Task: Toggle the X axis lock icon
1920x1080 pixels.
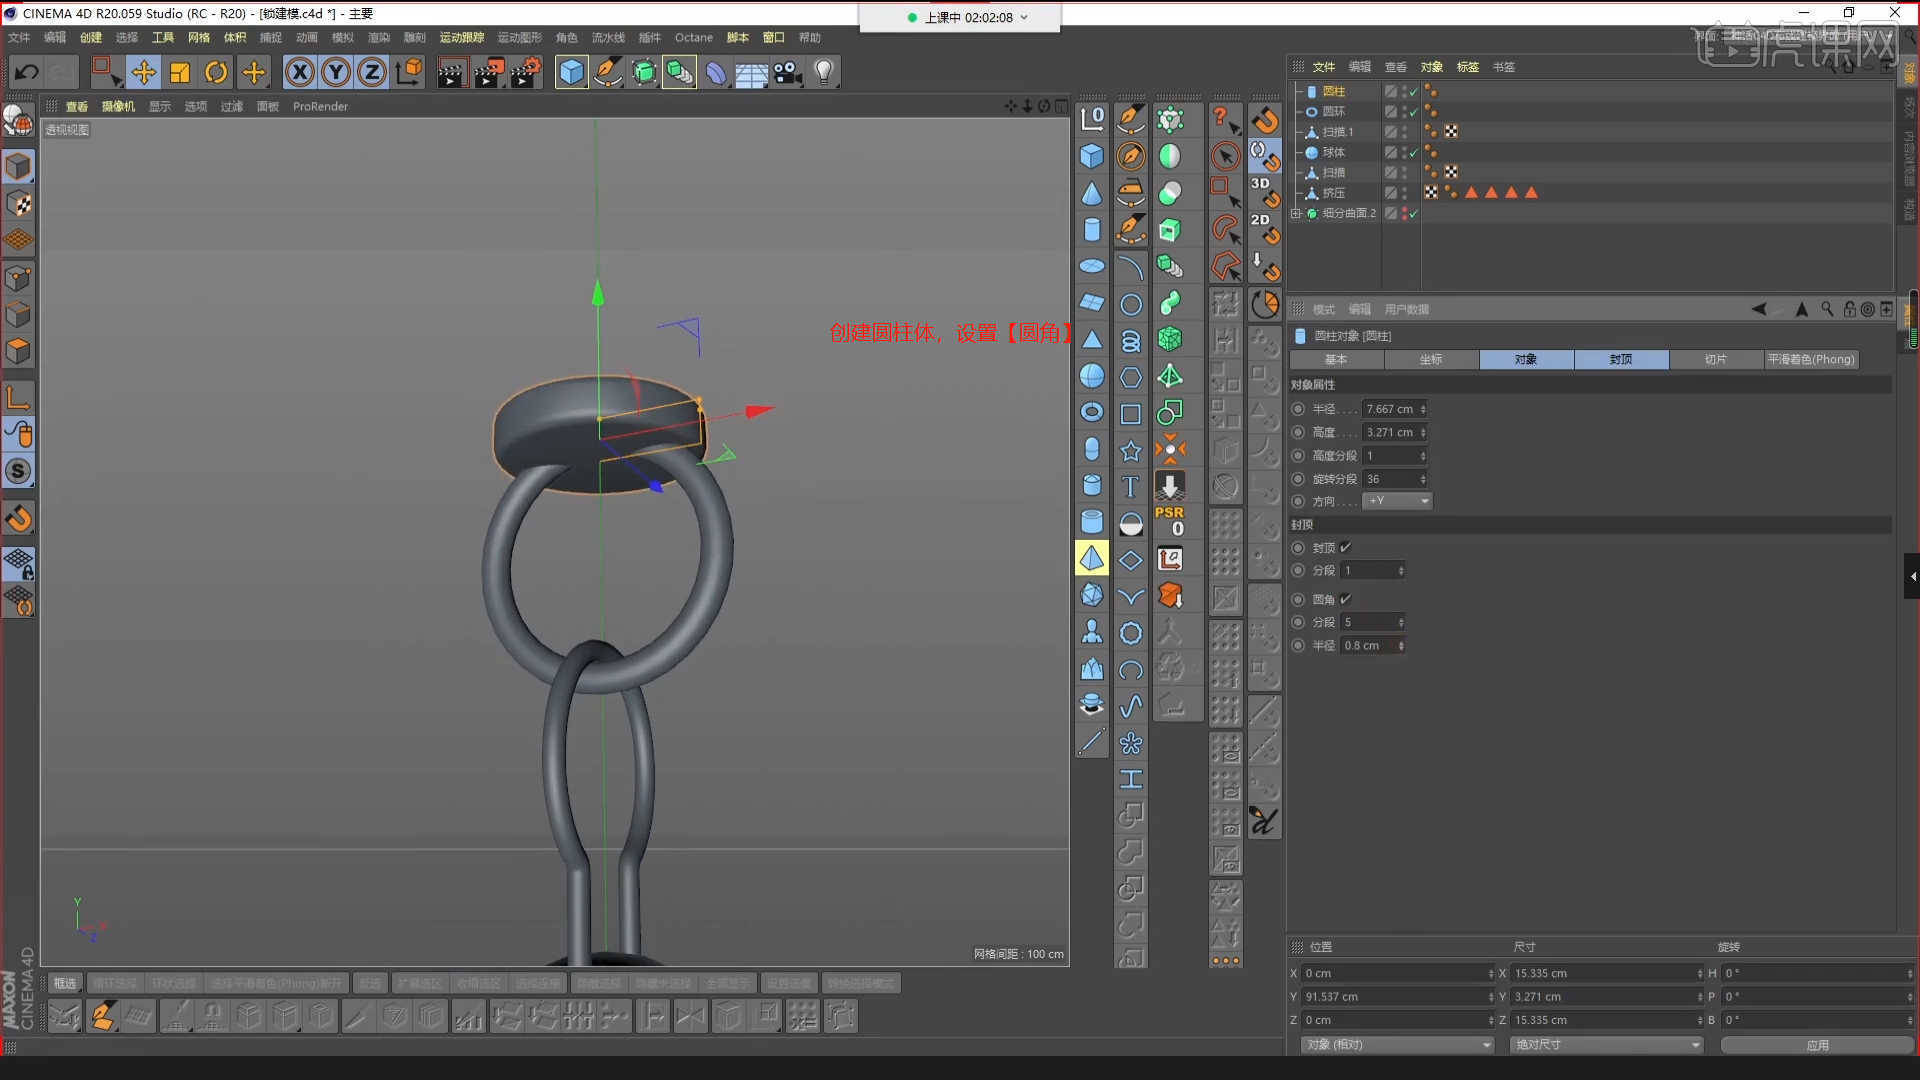Action: point(300,72)
